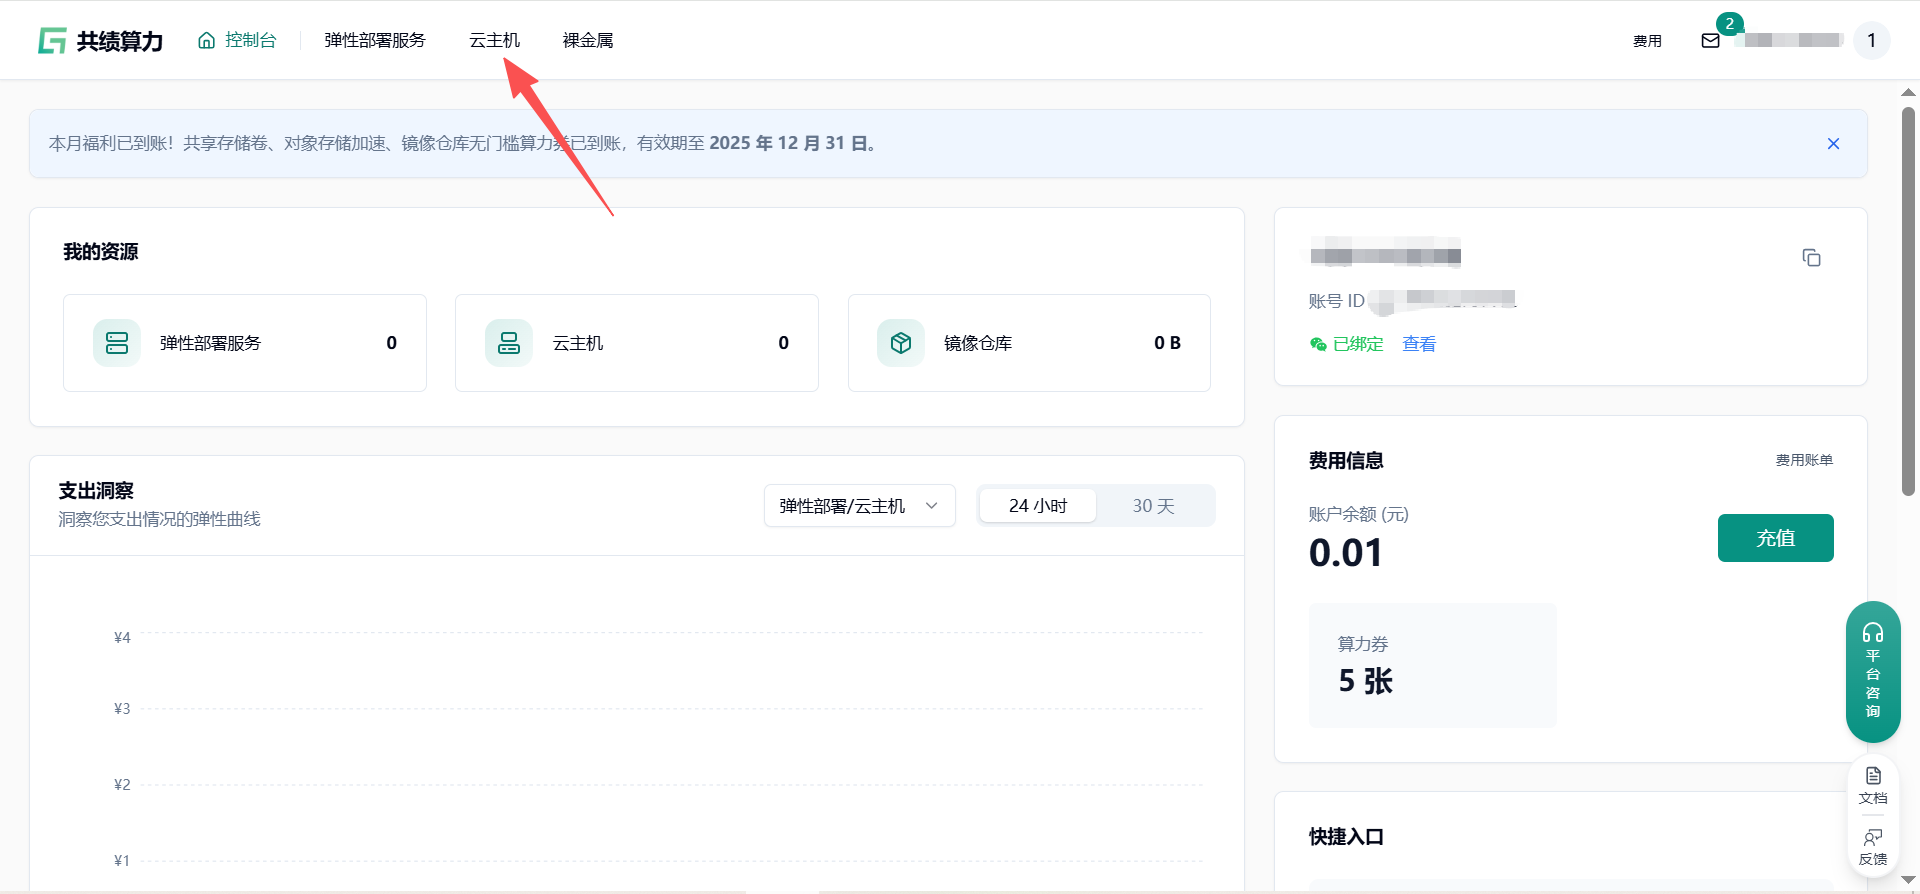Open 费用 in the top bar
1920x894 pixels.
[1647, 41]
